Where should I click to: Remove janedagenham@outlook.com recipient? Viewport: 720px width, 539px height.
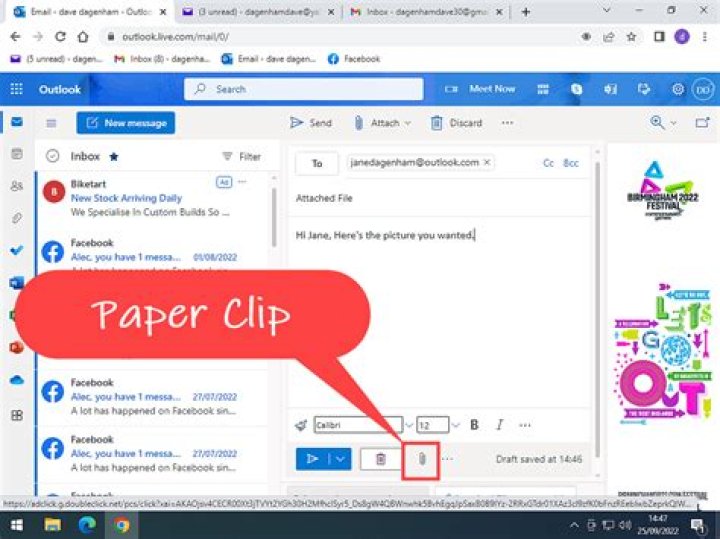pyautogui.click(x=487, y=162)
